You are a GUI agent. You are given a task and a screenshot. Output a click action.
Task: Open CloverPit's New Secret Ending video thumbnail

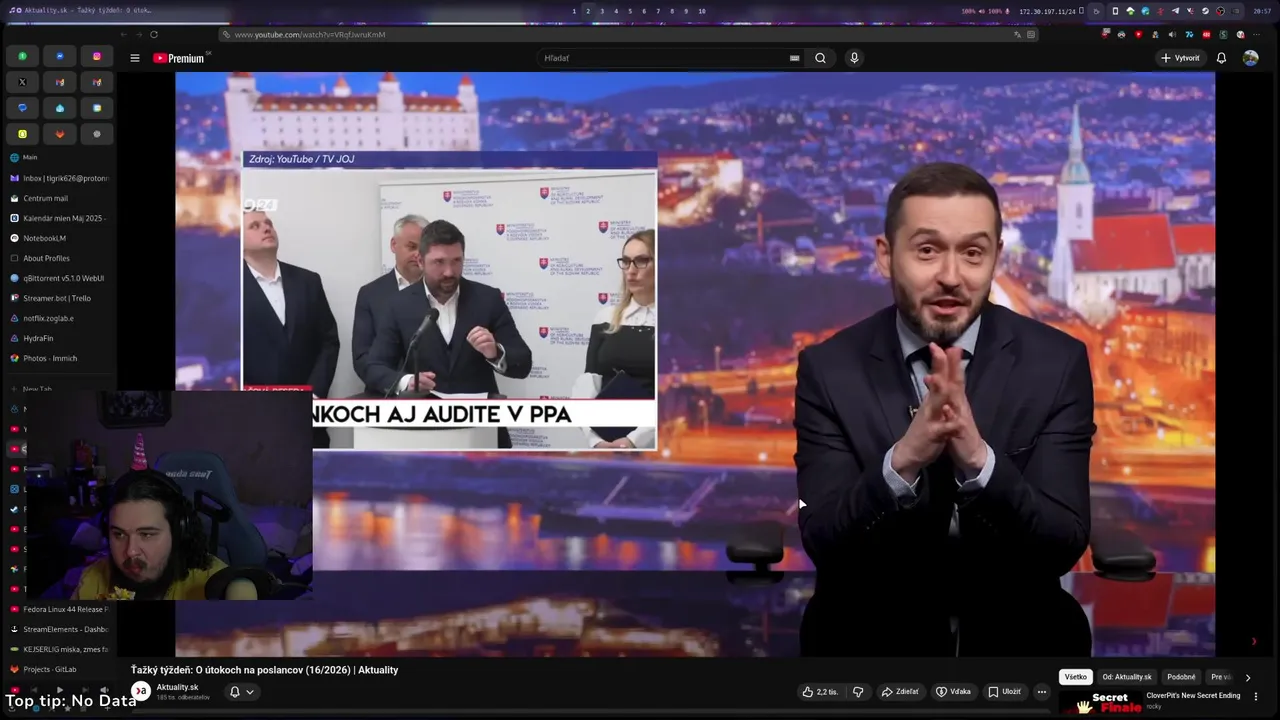click(x=1100, y=702)
